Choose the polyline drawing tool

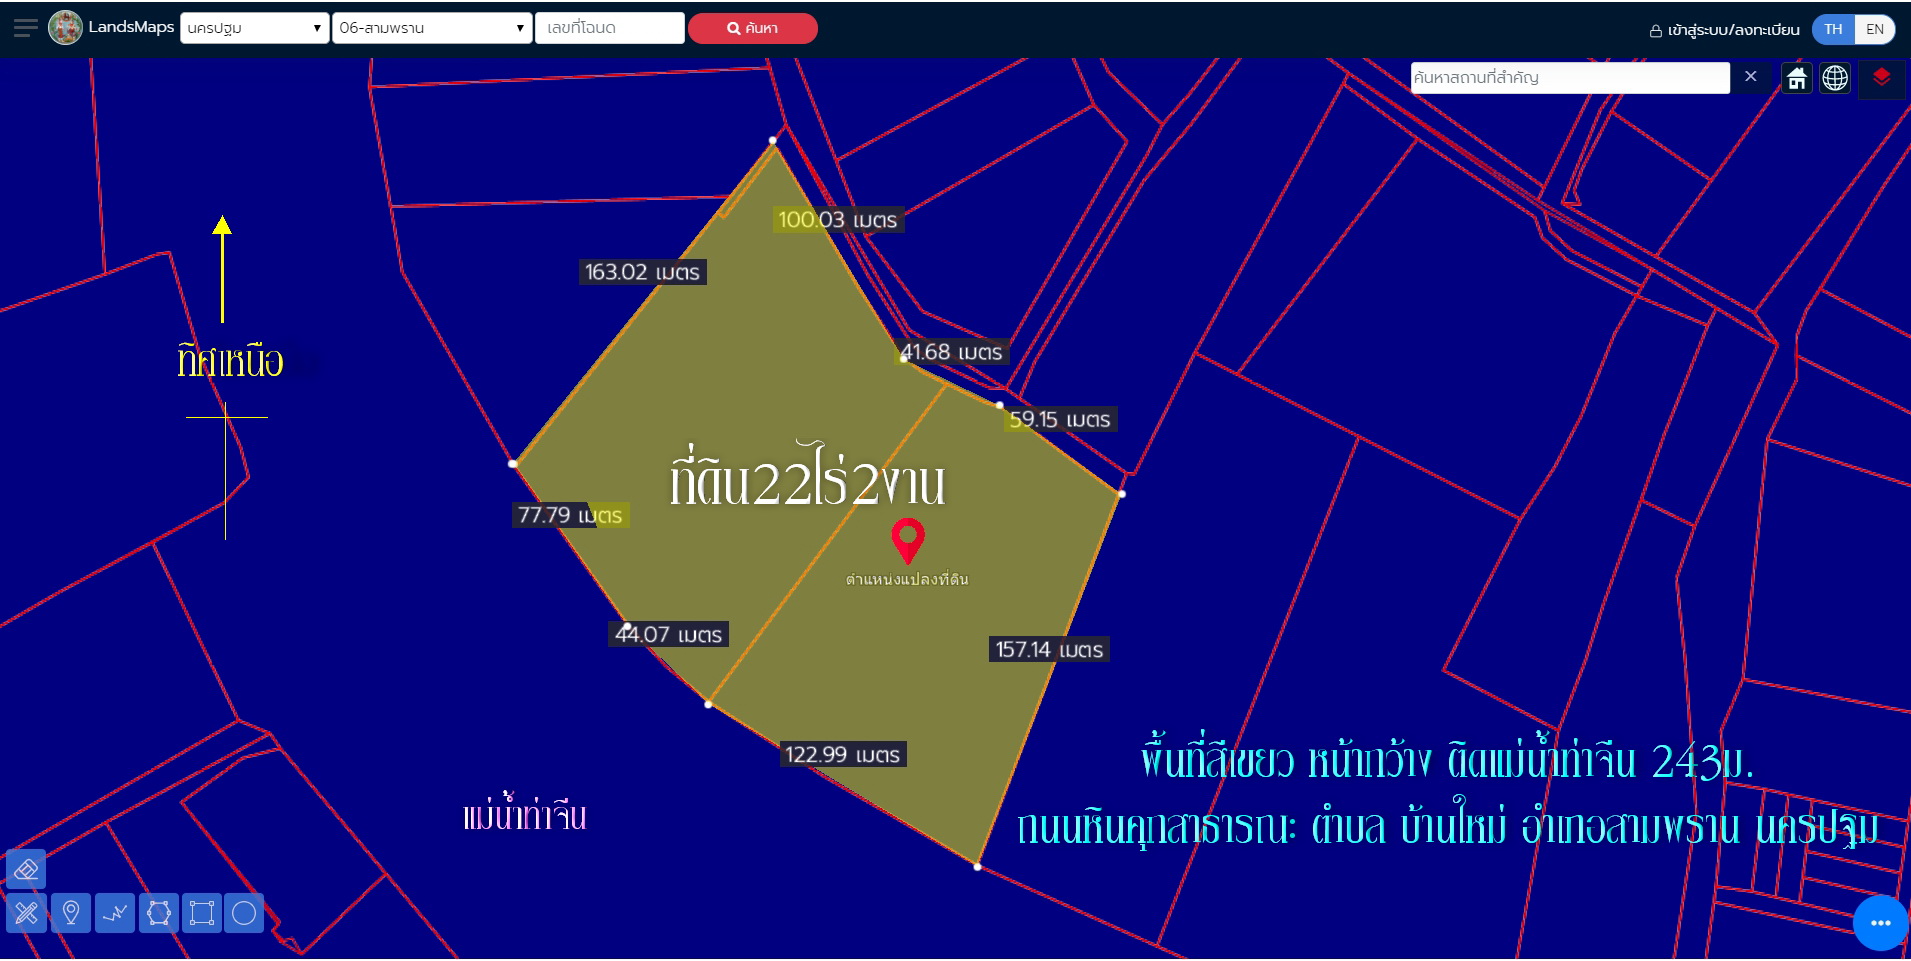[x=115, y=913]
